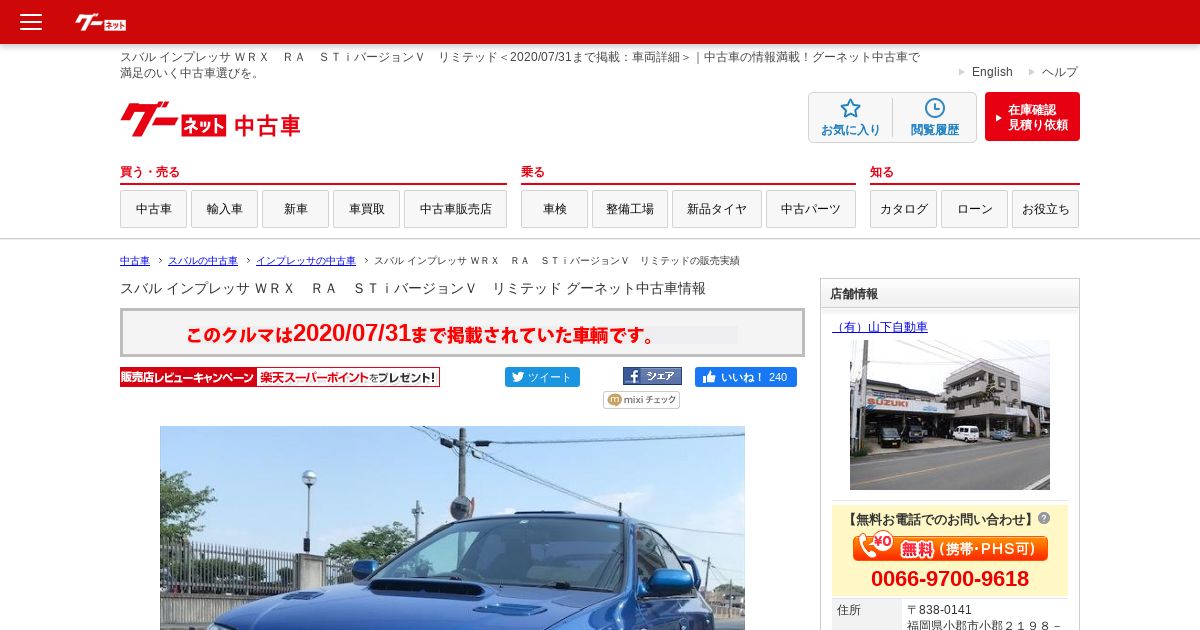Click 在庫確認 見積り依頼 red button
Screen dimensions: 1200x630
click(1032, 117)
